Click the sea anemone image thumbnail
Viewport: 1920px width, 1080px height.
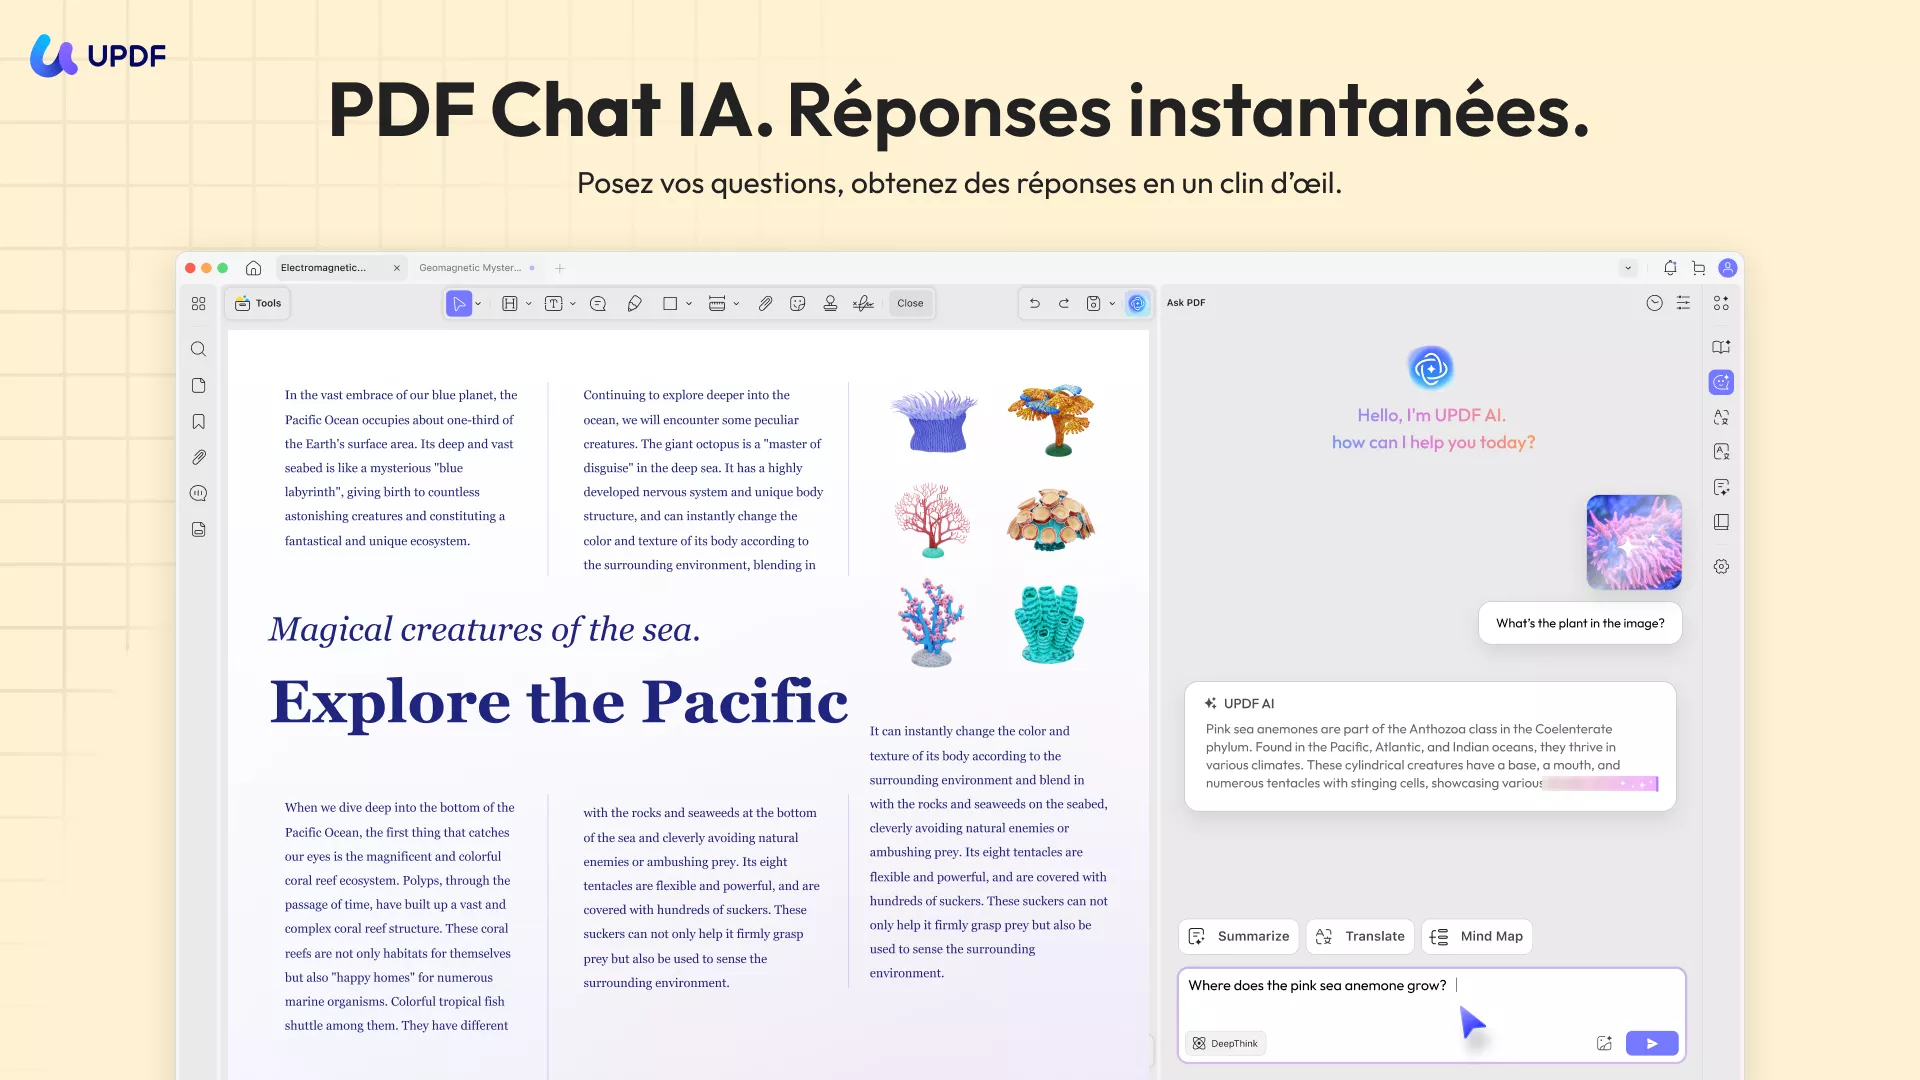[1633, 541]
